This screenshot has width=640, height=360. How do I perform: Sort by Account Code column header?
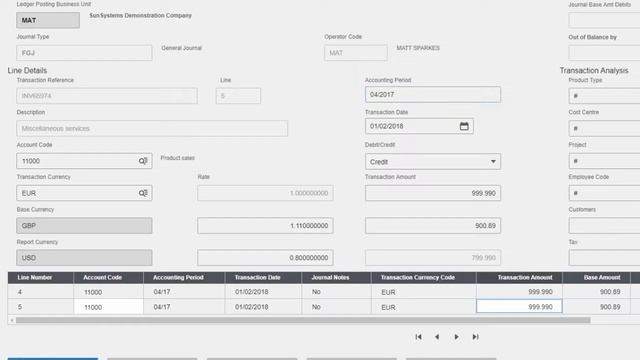pyautogui.click(x=109, y=278)
